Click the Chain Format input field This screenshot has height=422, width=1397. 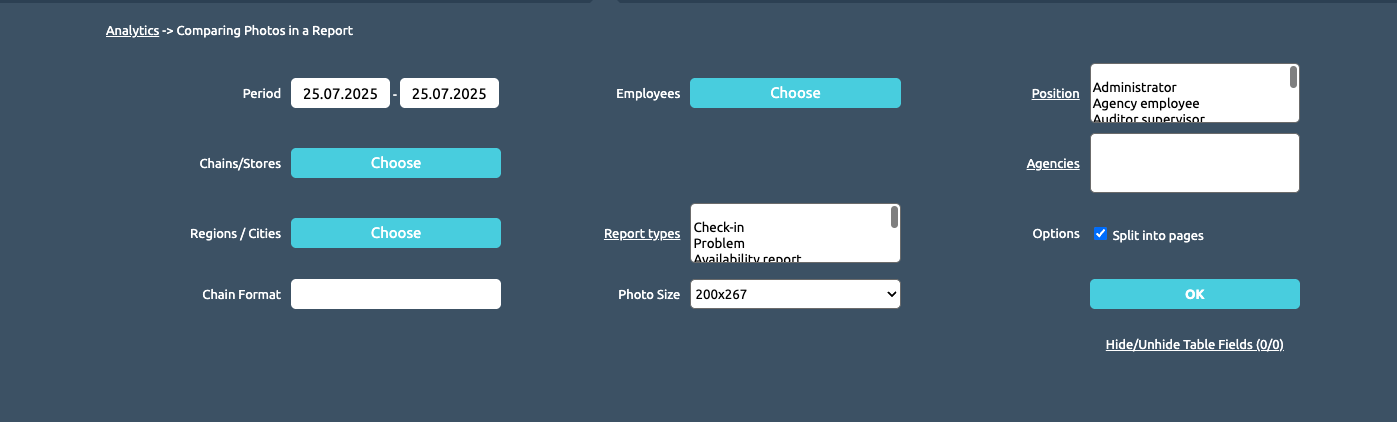(396, 294)
